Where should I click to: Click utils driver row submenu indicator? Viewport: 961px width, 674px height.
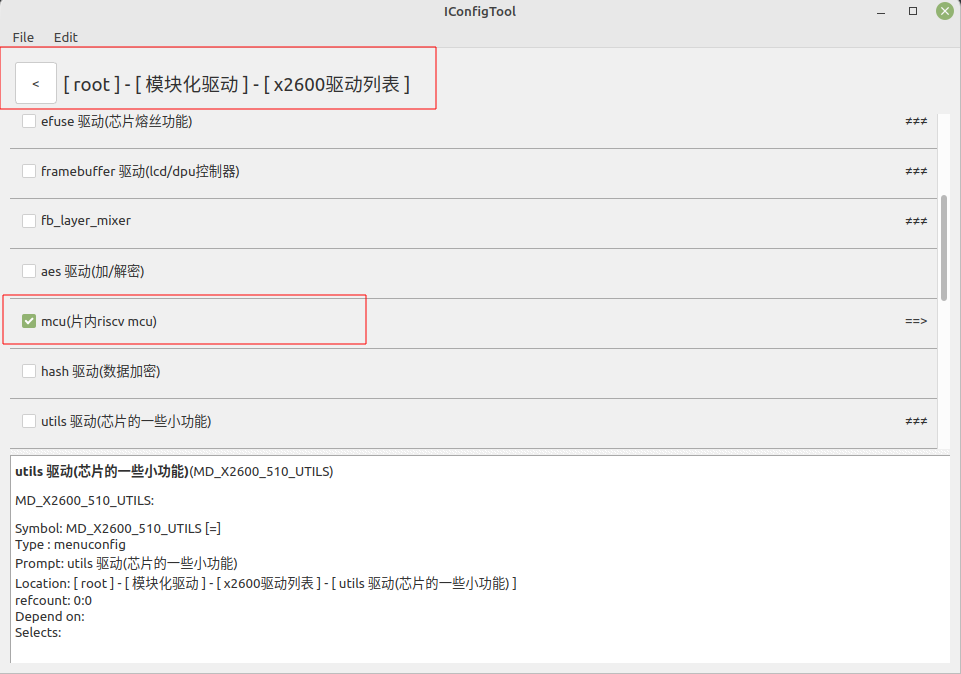pos(915,421)
